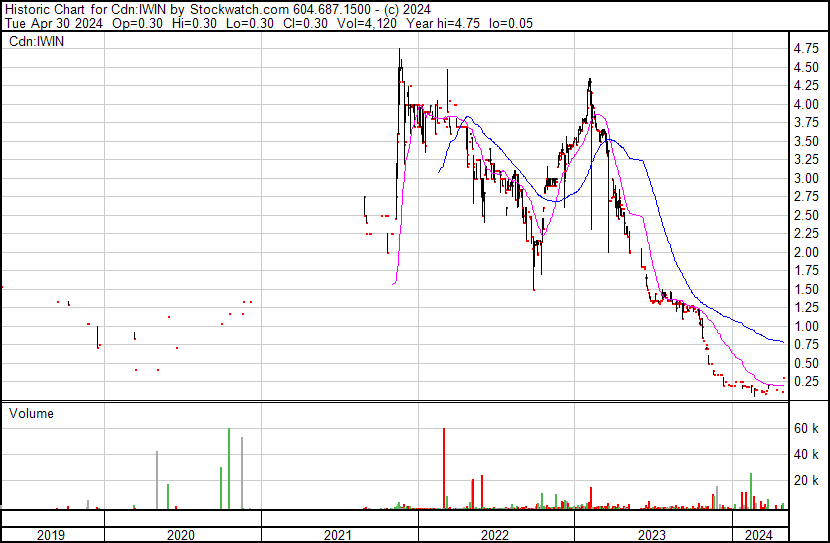Image resolution: width=830 pixels, height=543 pixels.
Task: Click the 1.50 price axis label
Action: tap(806, 289)
